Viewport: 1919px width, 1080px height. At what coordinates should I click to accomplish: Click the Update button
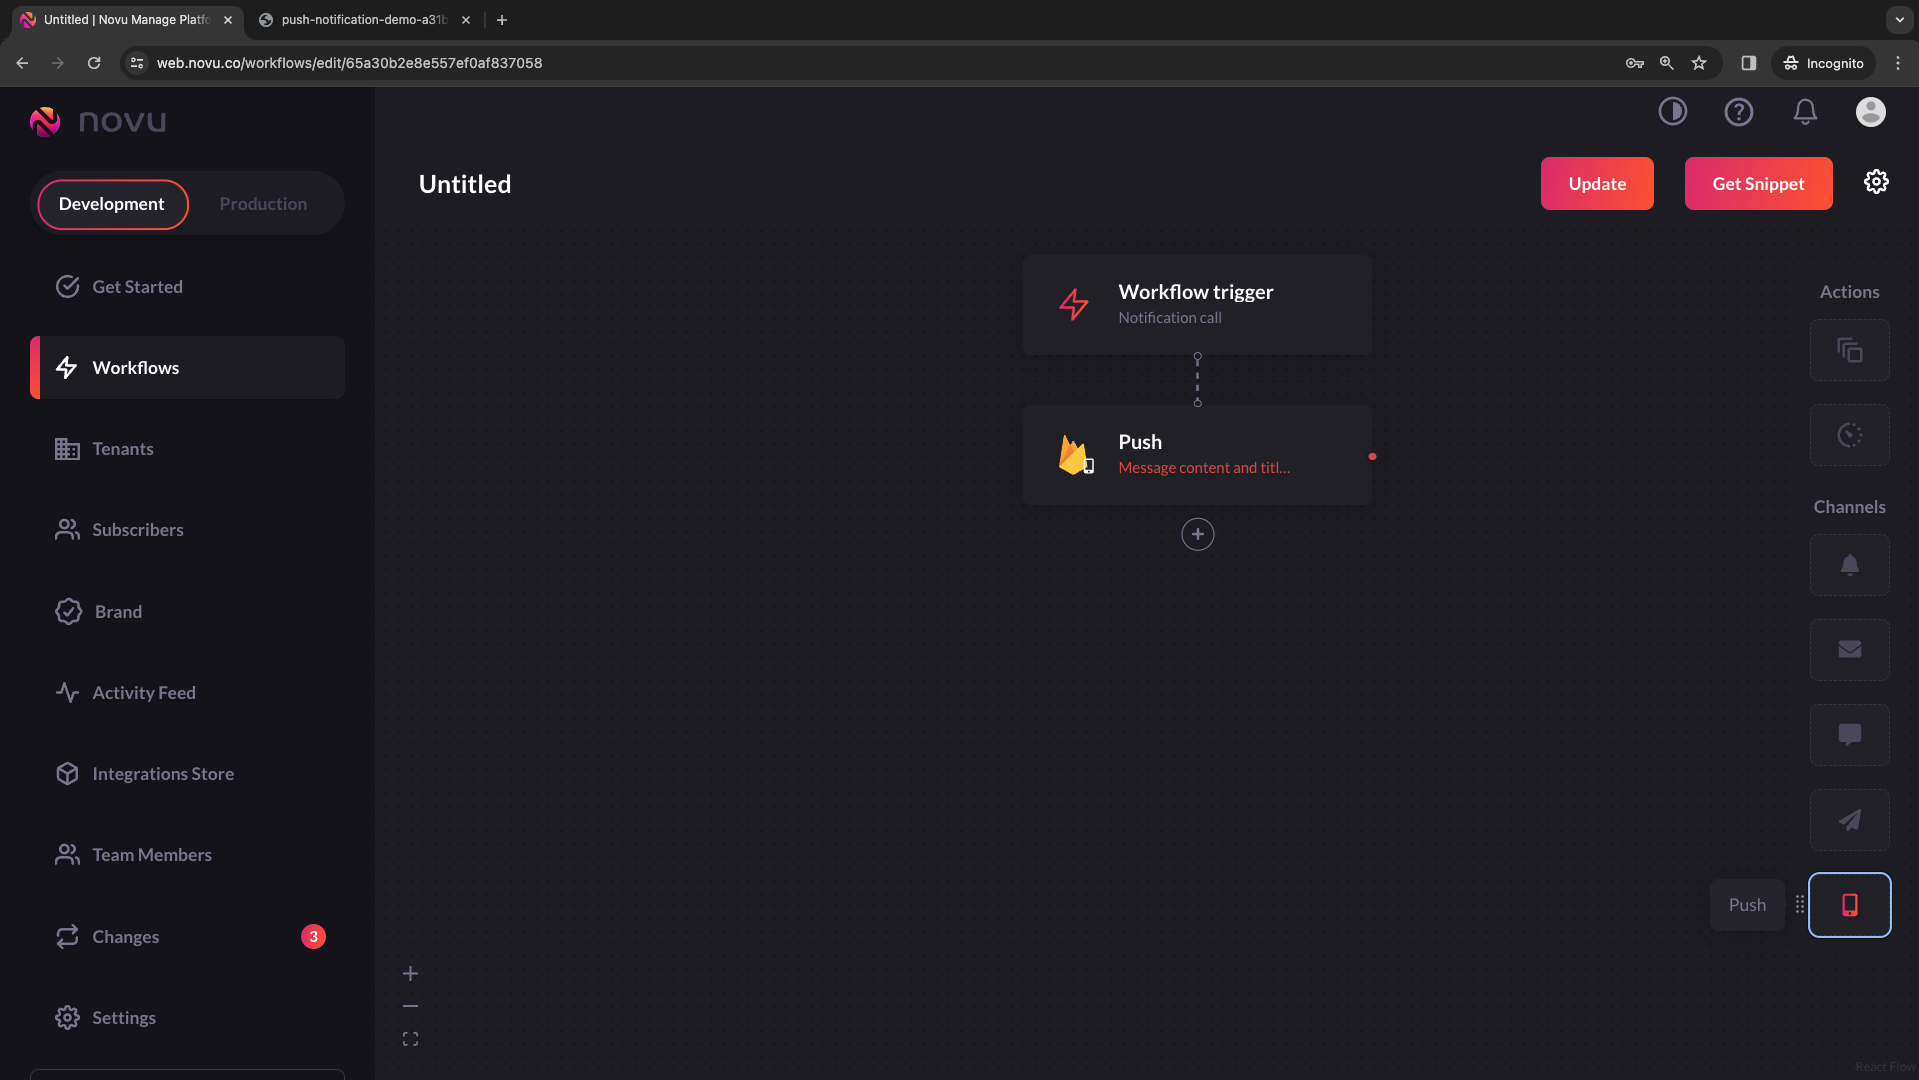[1597, 184]
